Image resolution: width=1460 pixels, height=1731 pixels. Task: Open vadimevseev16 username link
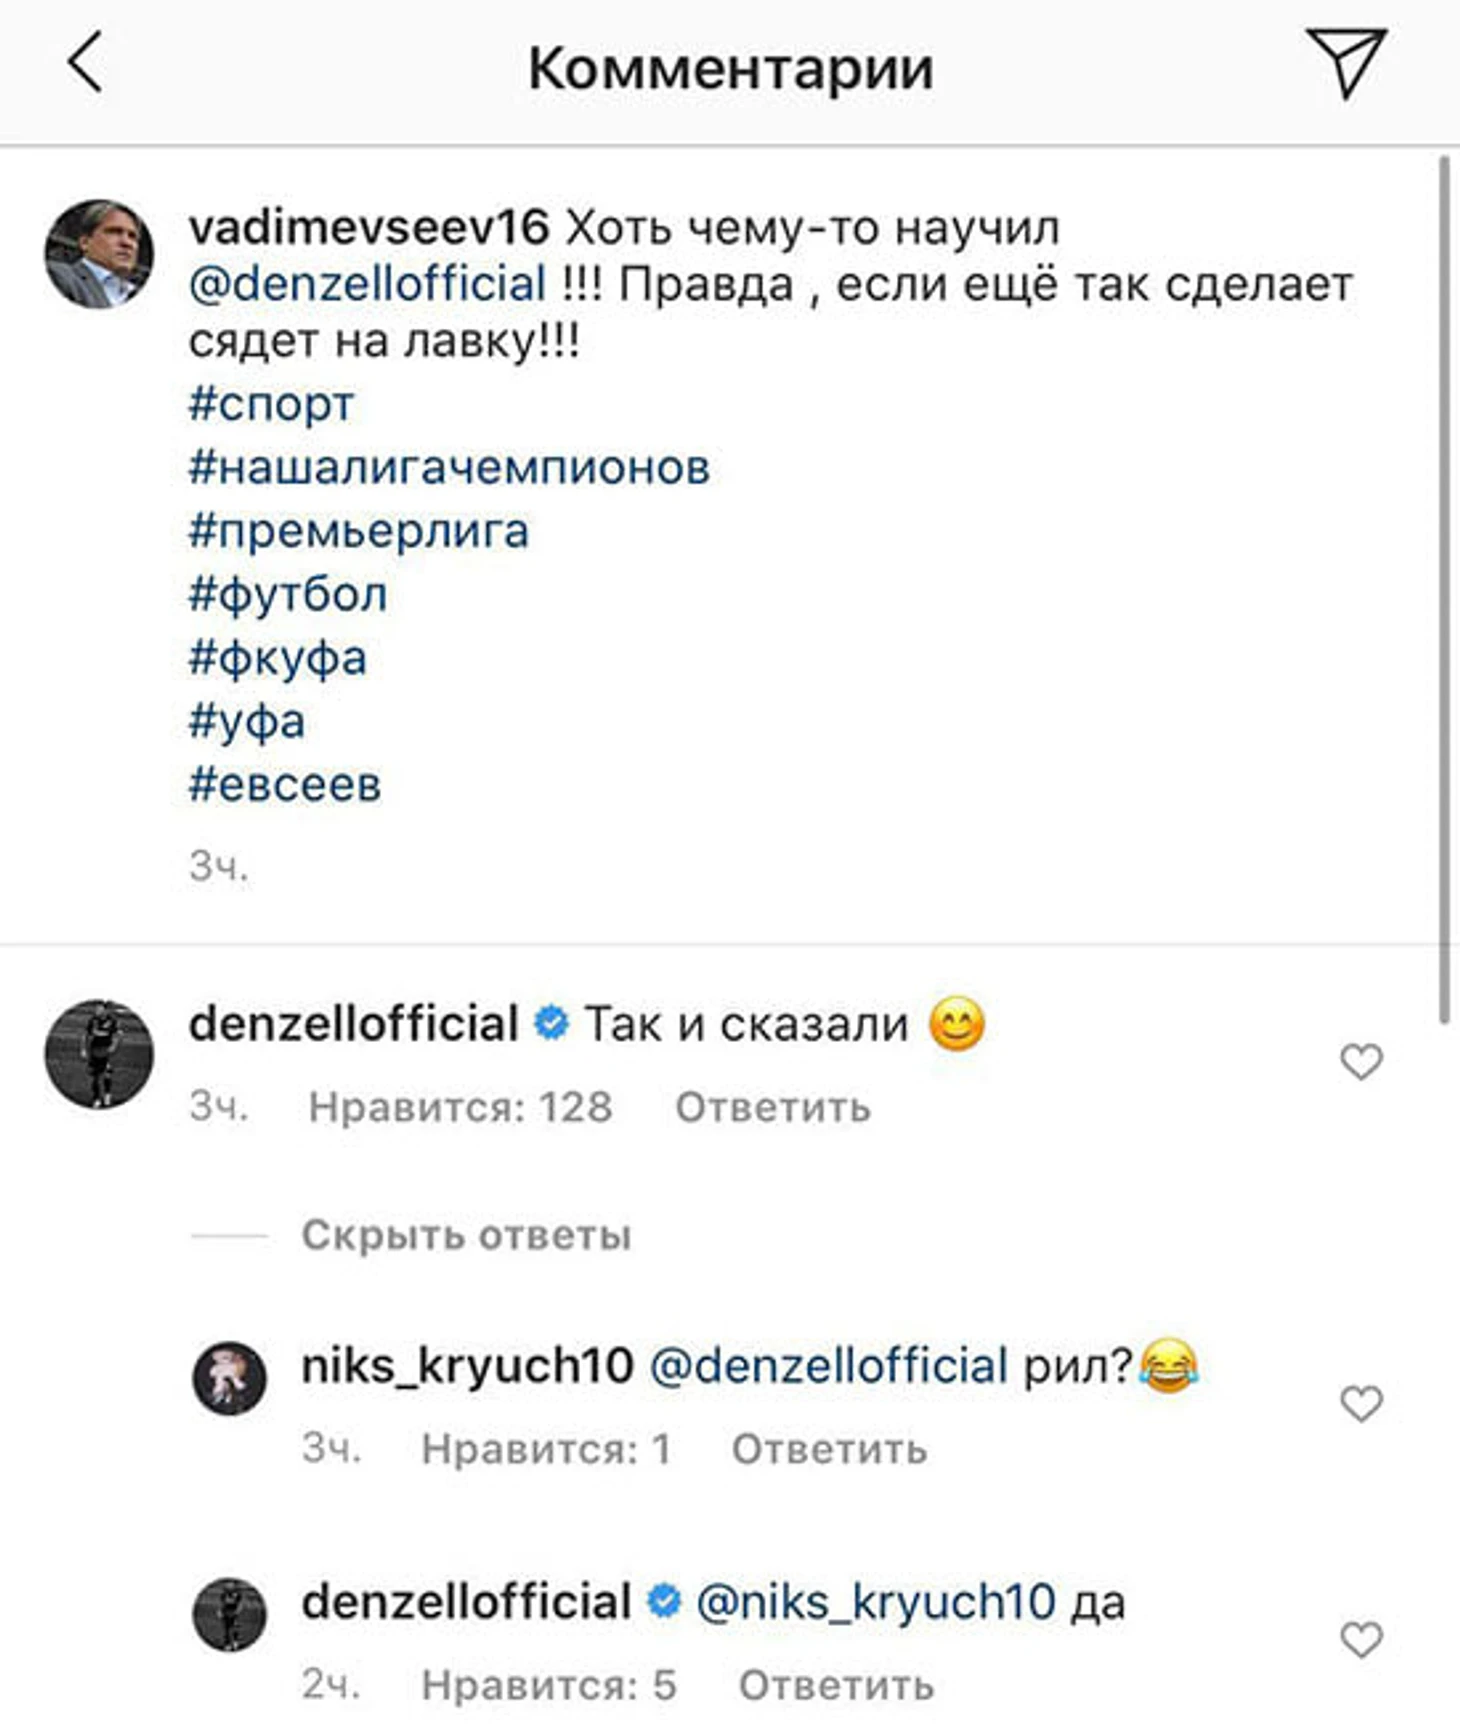[x=368, y=227]
